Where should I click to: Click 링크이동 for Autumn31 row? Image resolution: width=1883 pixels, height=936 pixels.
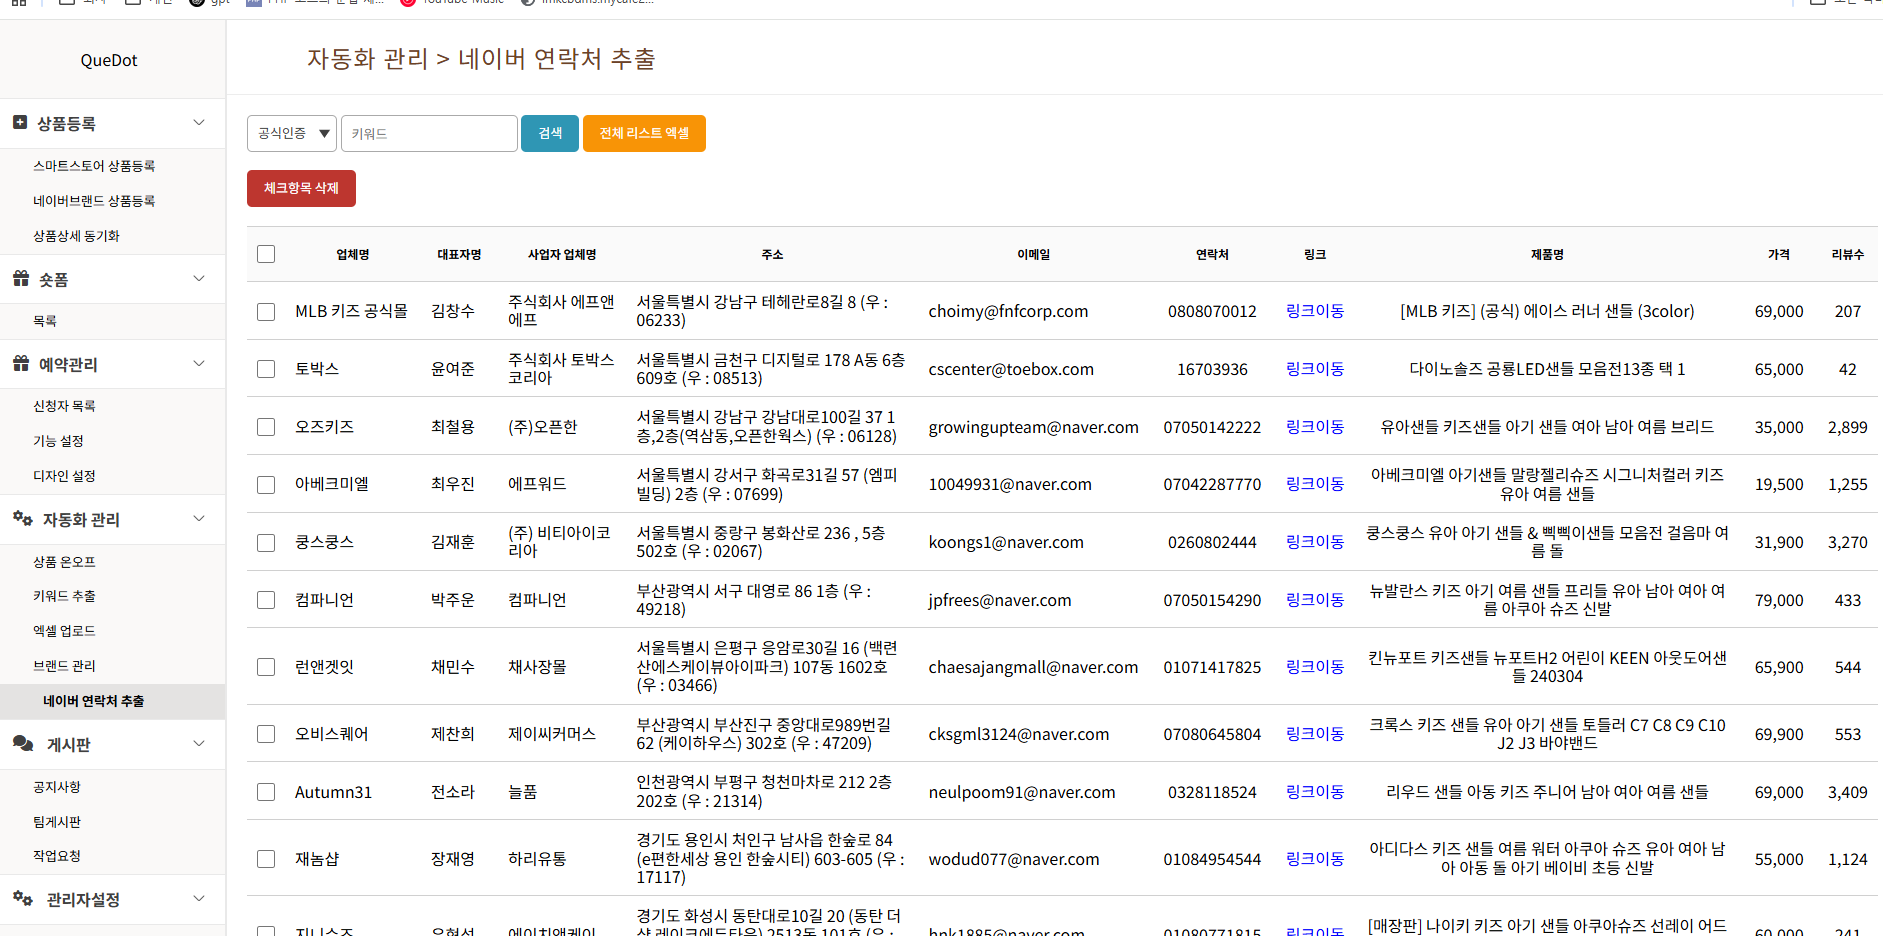coord(1315,792)
